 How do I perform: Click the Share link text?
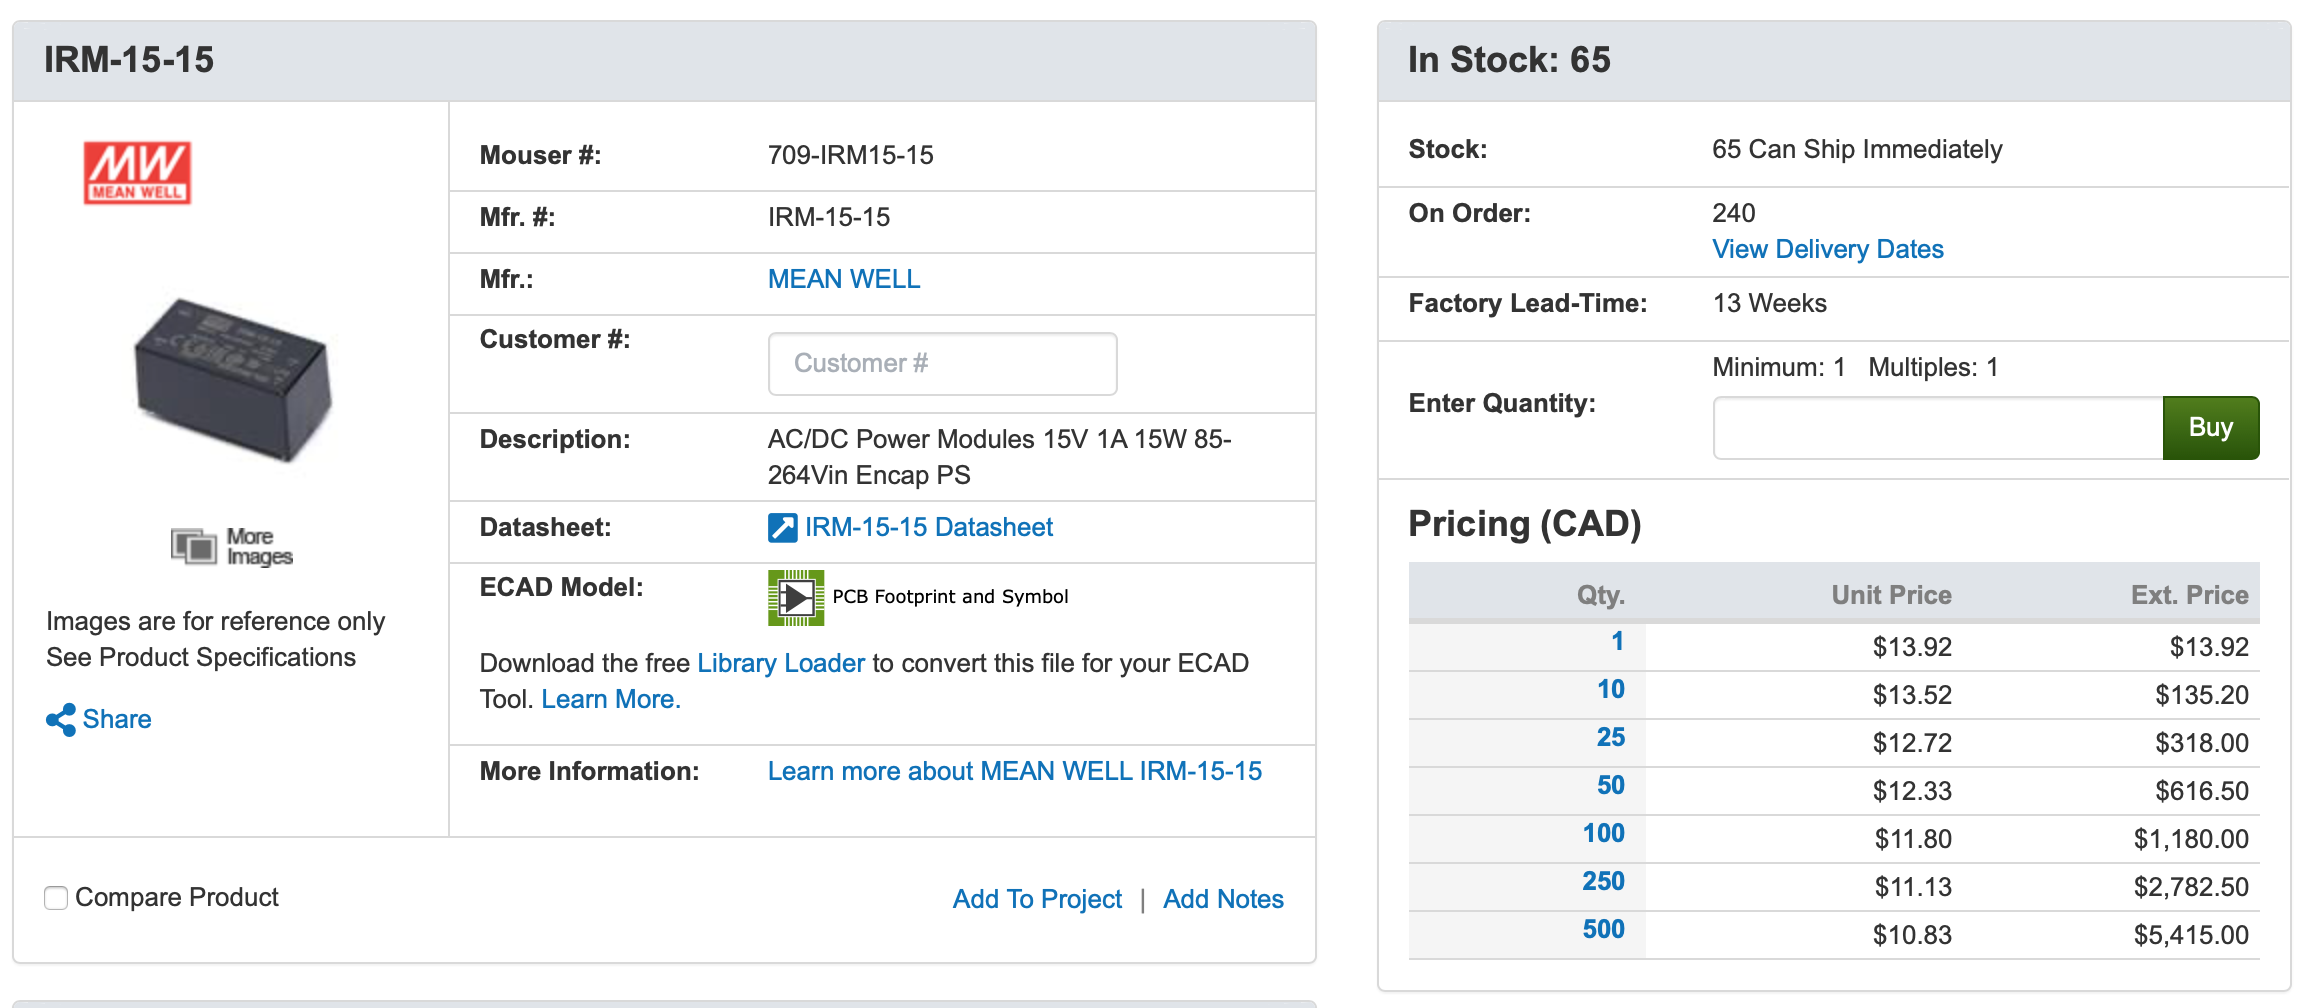[x=117, y=719]
